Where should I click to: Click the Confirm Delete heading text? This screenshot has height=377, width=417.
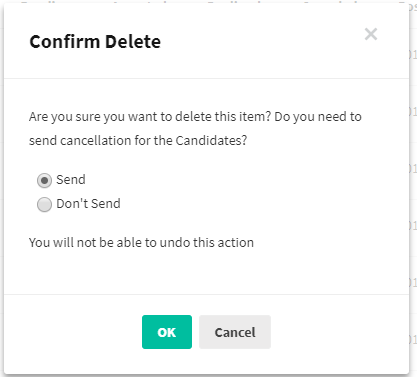click(95, 42)
